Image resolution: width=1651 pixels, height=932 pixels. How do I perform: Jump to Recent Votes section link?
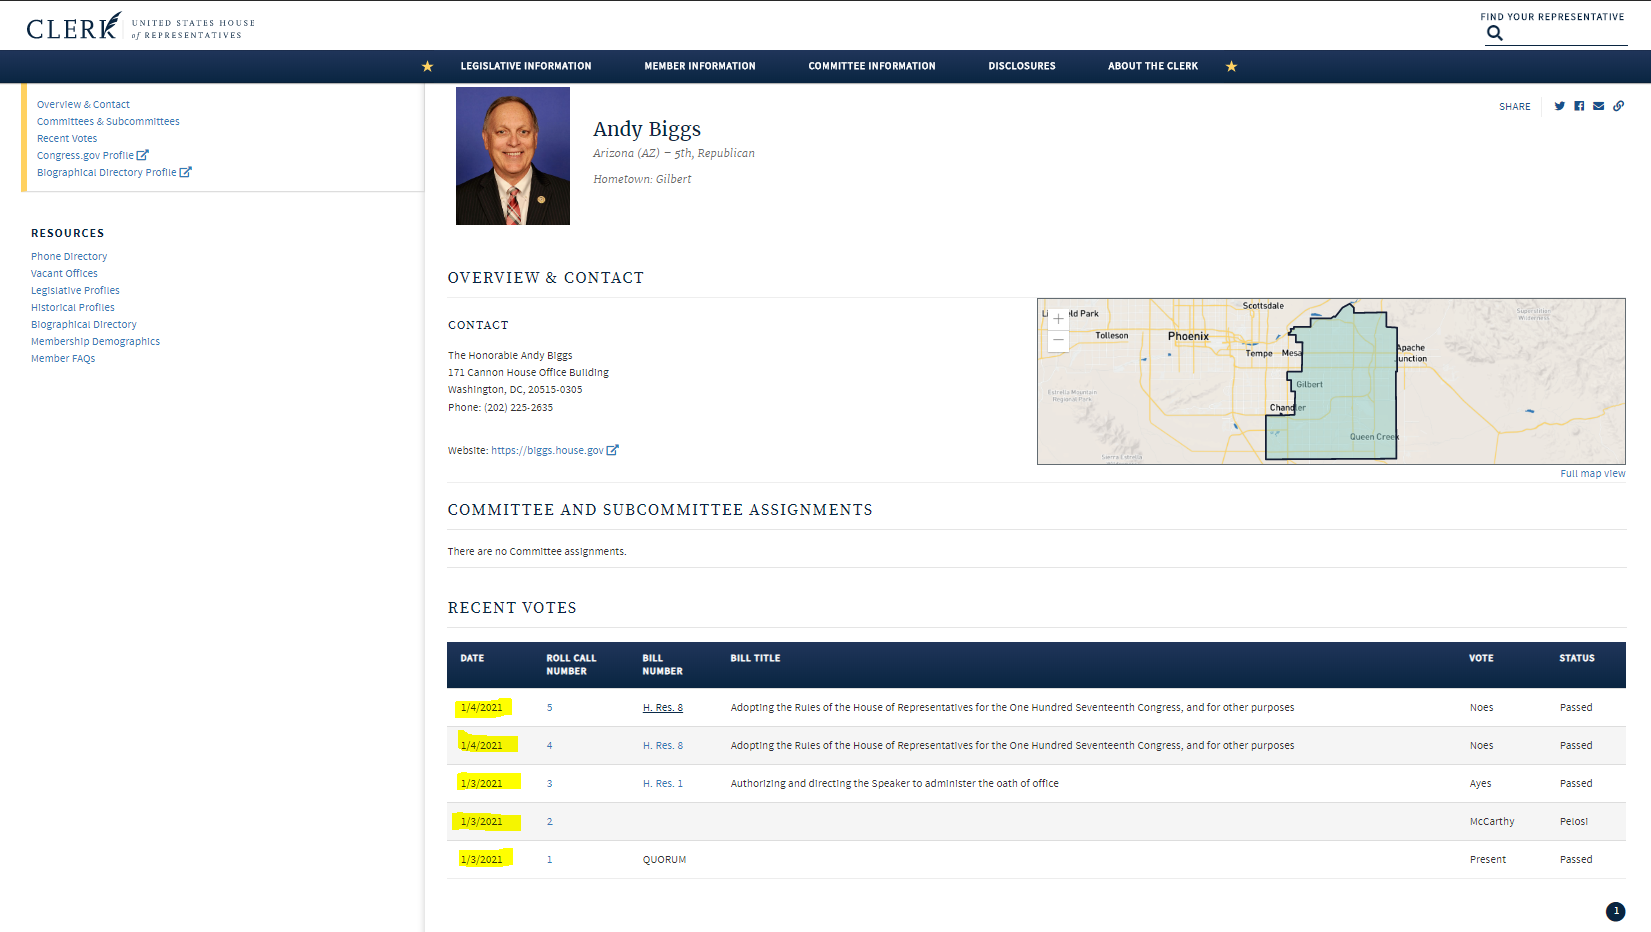point(67,138)
